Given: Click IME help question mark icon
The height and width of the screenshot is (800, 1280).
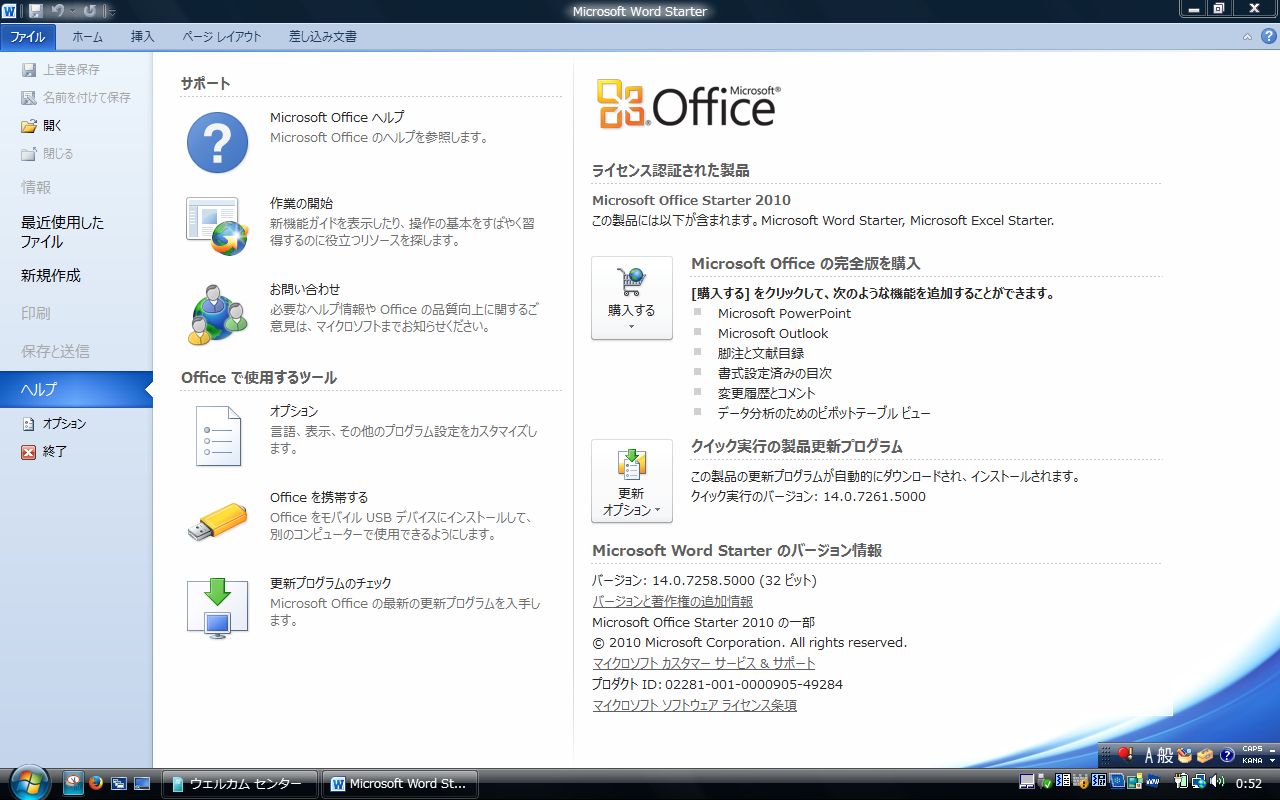Looking at the screenshot, I should [x=1227, y=755].
